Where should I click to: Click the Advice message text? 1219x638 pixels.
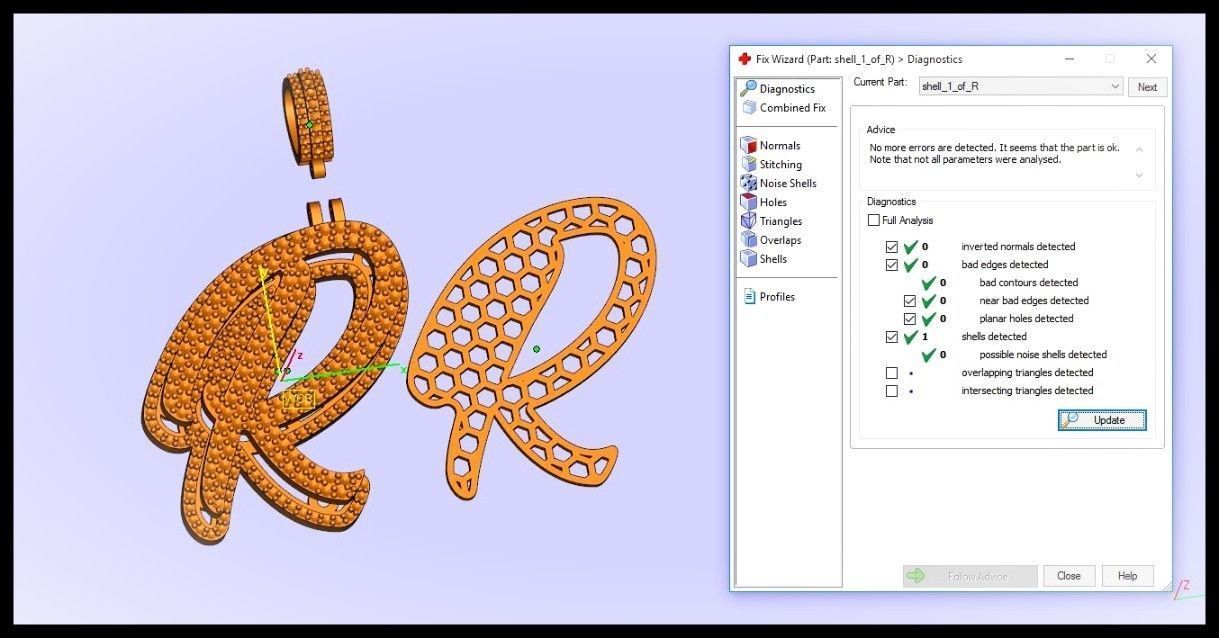(994, 153)
